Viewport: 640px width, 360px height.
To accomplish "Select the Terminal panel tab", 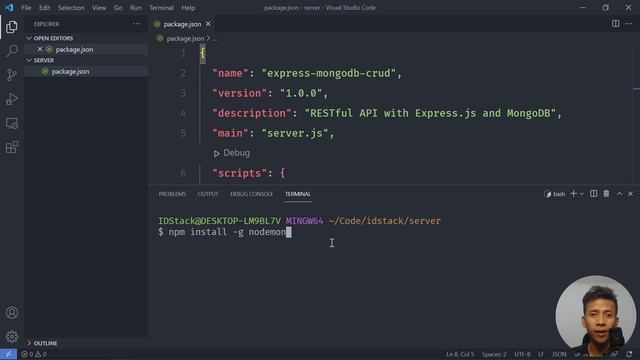I will [x=298, y=194].
